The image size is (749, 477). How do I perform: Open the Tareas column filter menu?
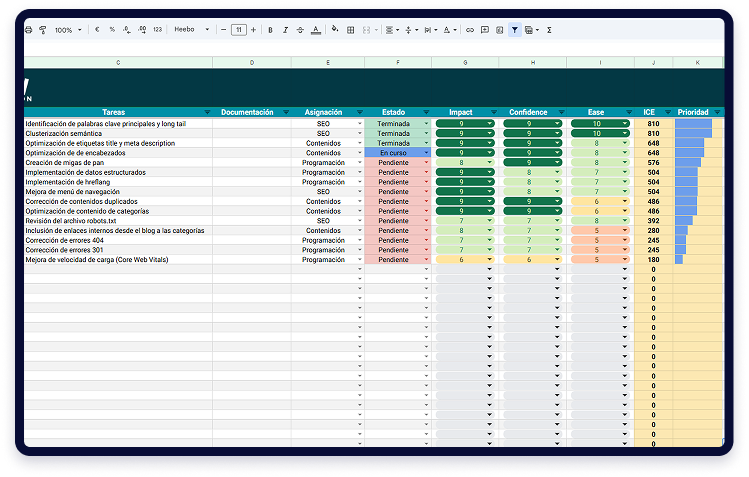click(207, 112)
